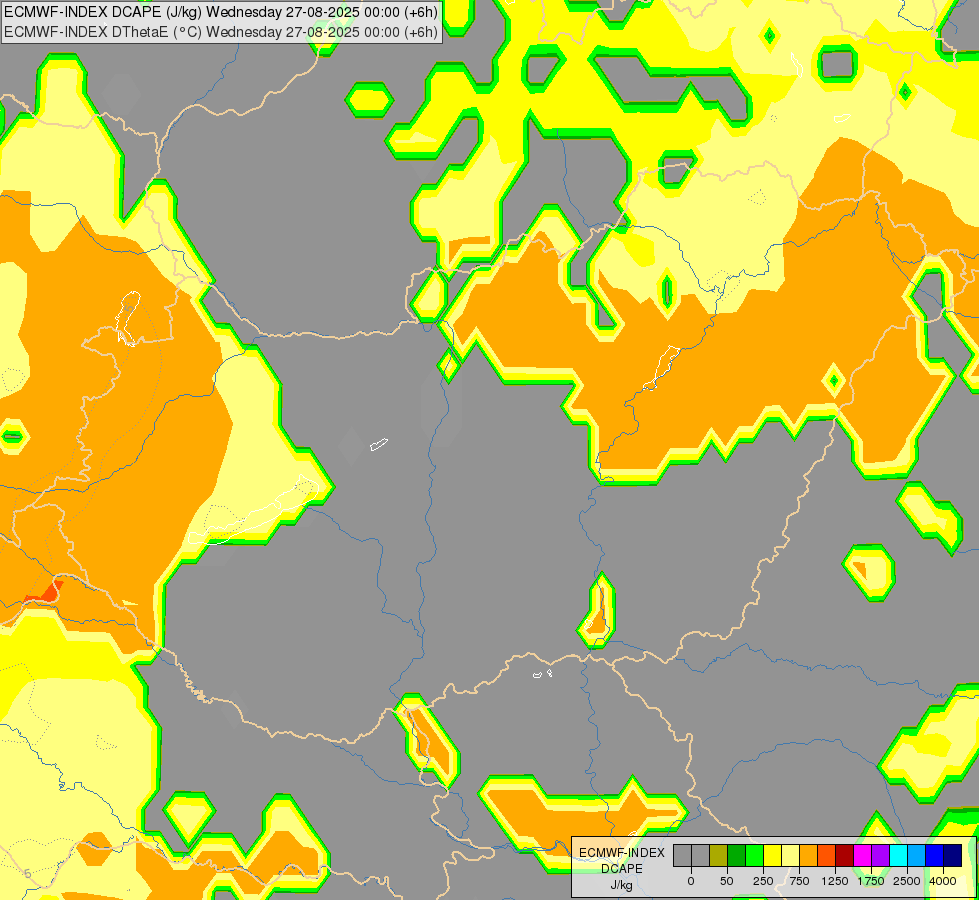Choose the red-orange legend swatch
The width and height of the screenshot is (979, 900).
pyautogui.click(x=827, y=856)
